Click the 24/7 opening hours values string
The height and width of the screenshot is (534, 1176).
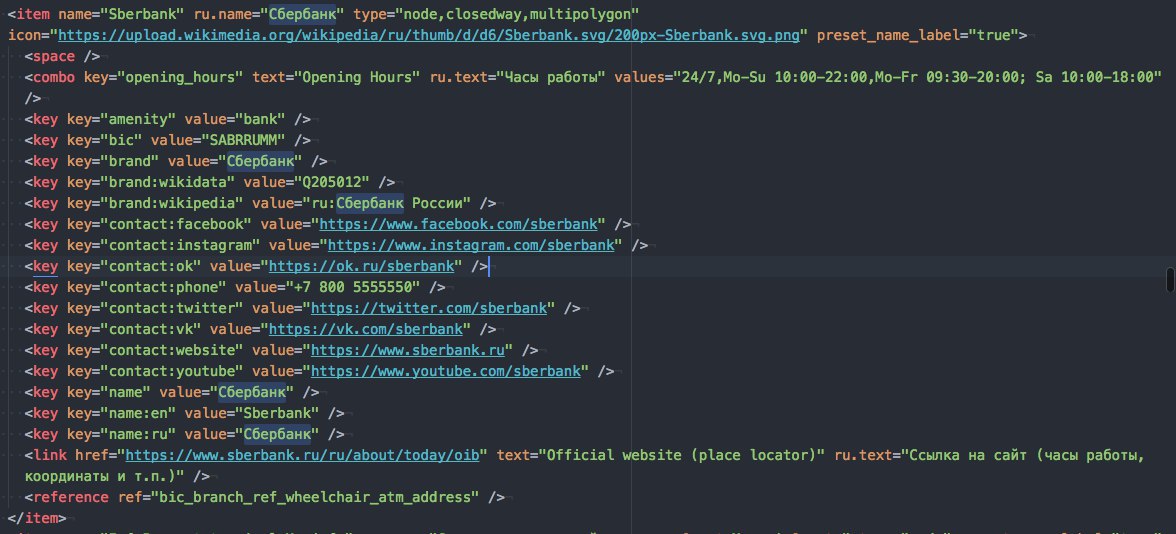pyautogui.click(x=916, y=77)
